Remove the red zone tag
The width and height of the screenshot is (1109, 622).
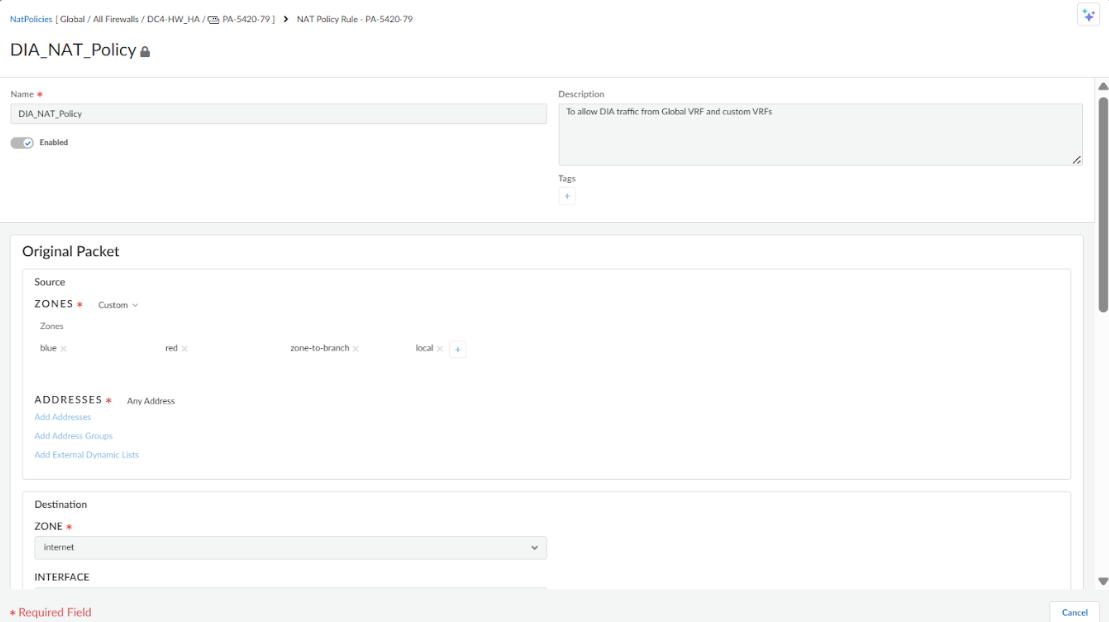pos(185,349)
